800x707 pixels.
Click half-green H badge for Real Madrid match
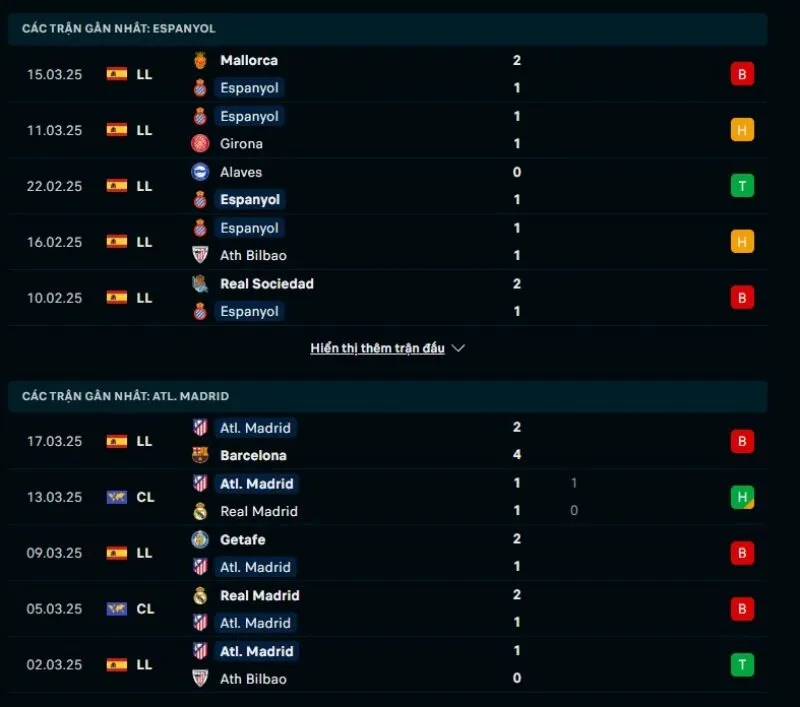pyautogui.click(x=742, y=497)
